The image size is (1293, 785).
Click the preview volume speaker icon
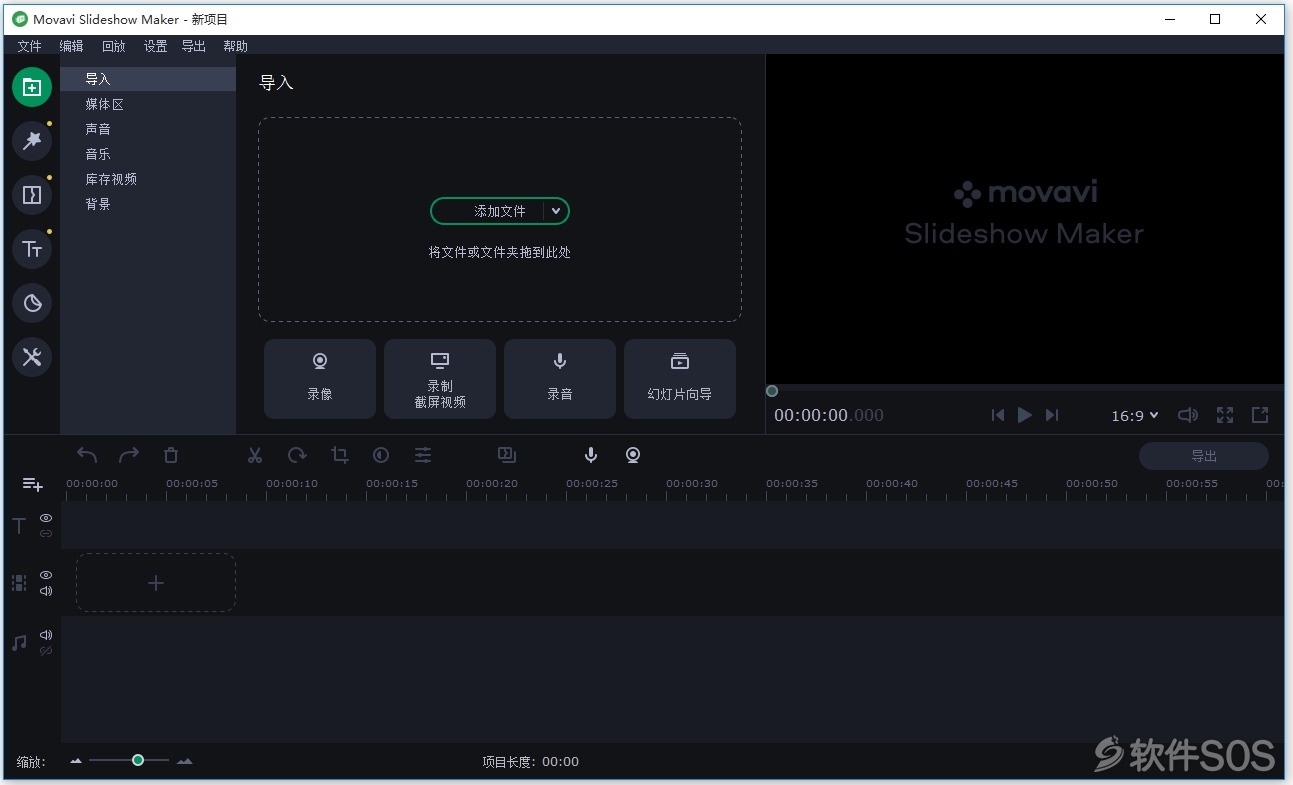(1187, 415)
